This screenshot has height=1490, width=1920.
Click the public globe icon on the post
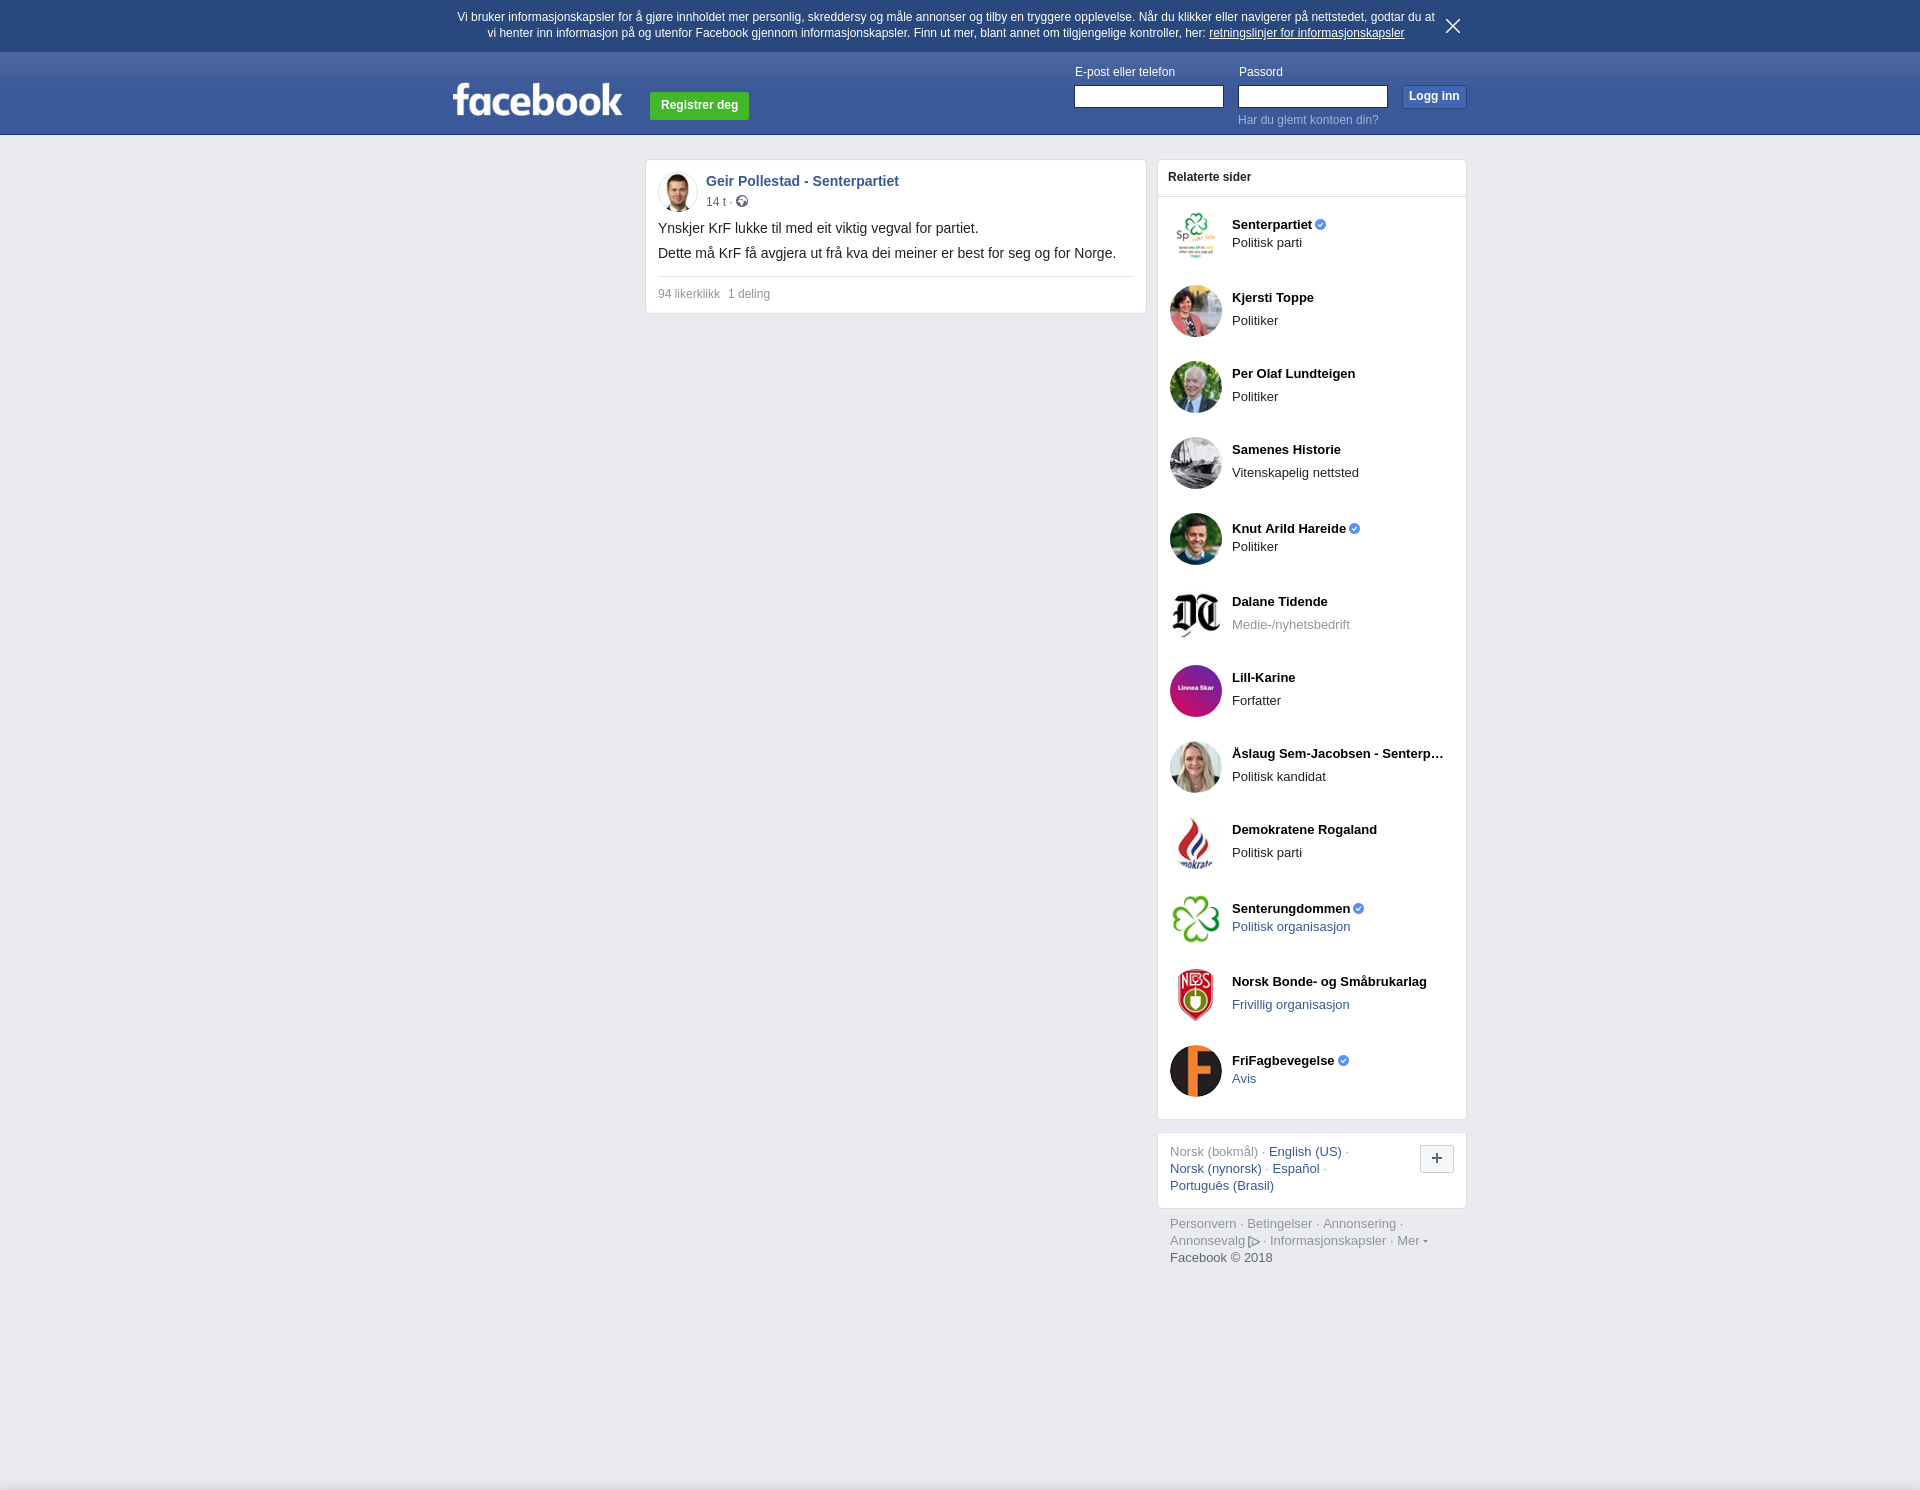point(742,201)
